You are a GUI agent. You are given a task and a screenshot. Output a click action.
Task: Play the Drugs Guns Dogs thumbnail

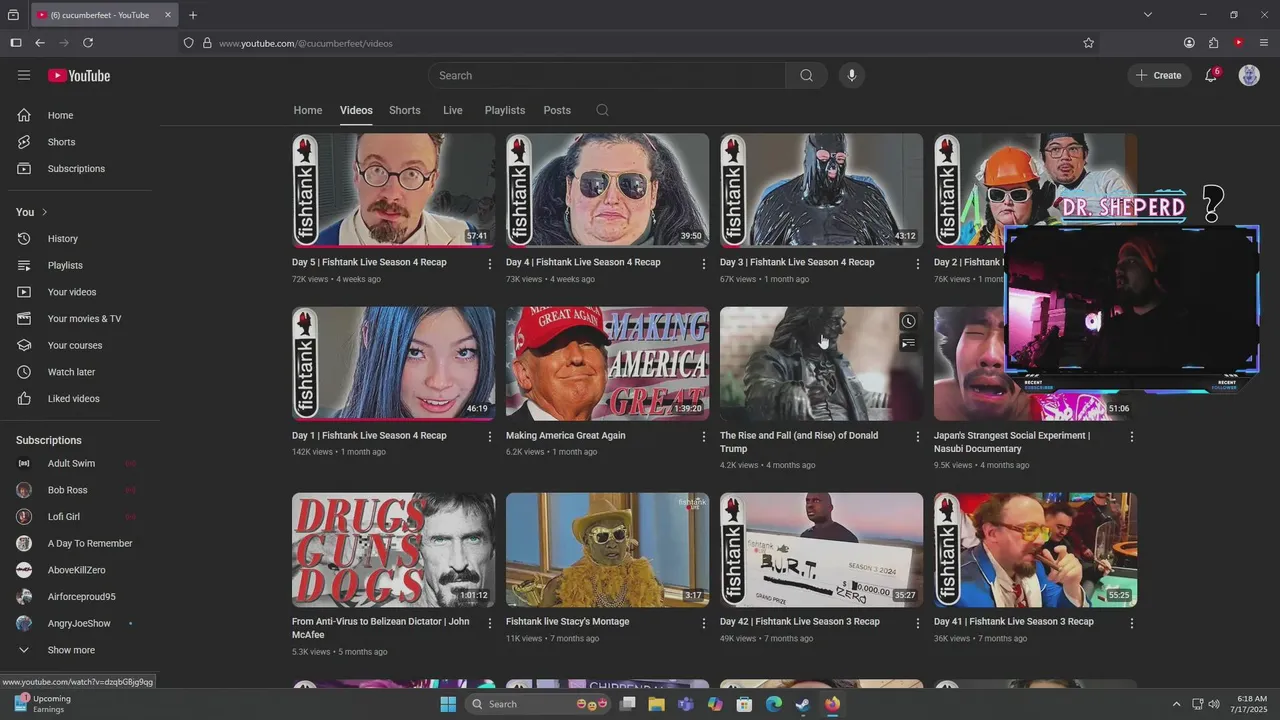click(393, 550)
